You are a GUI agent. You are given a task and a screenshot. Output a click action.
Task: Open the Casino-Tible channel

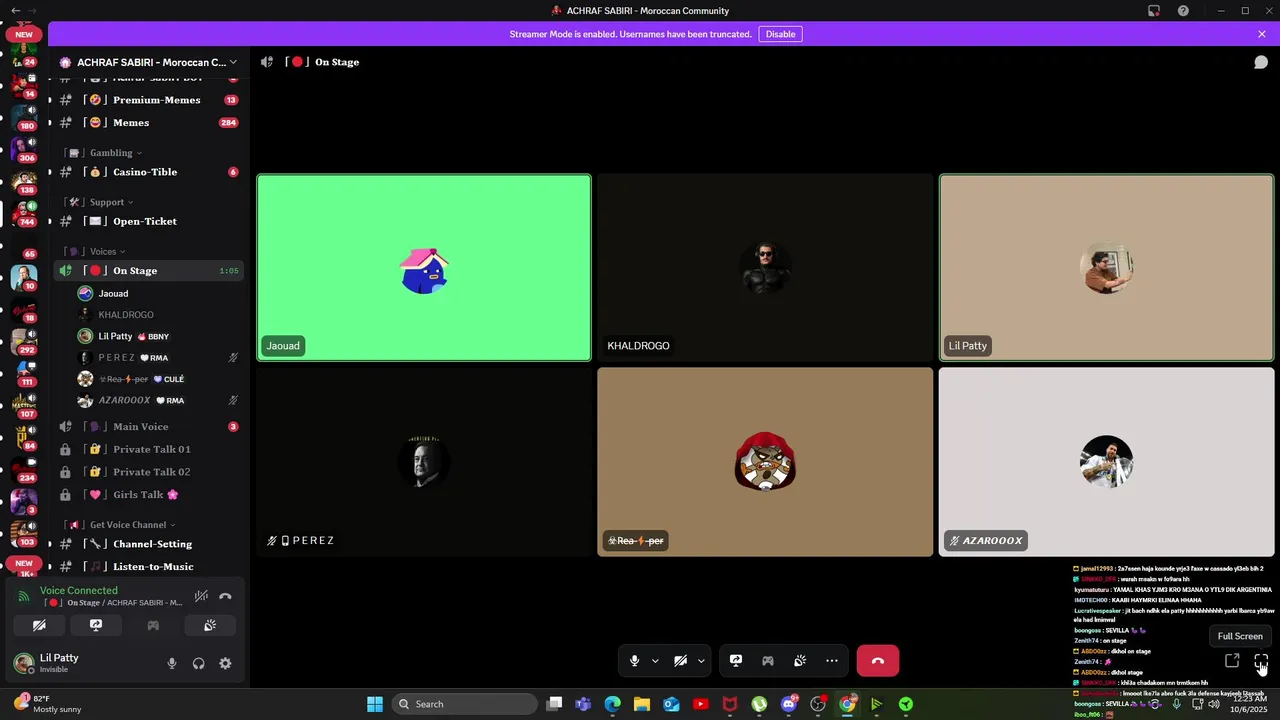coord(148,172)
